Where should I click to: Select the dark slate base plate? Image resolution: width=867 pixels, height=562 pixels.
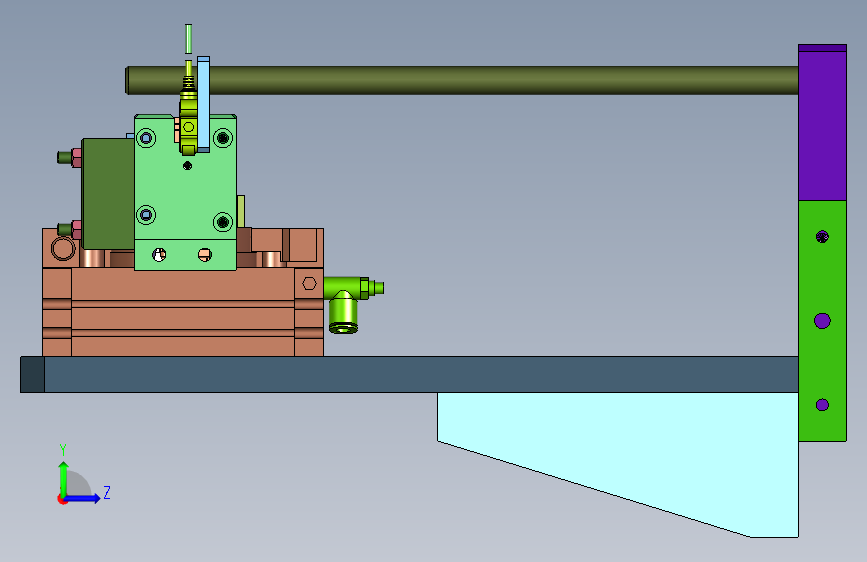pyautogui.click(x=409, y=374)
